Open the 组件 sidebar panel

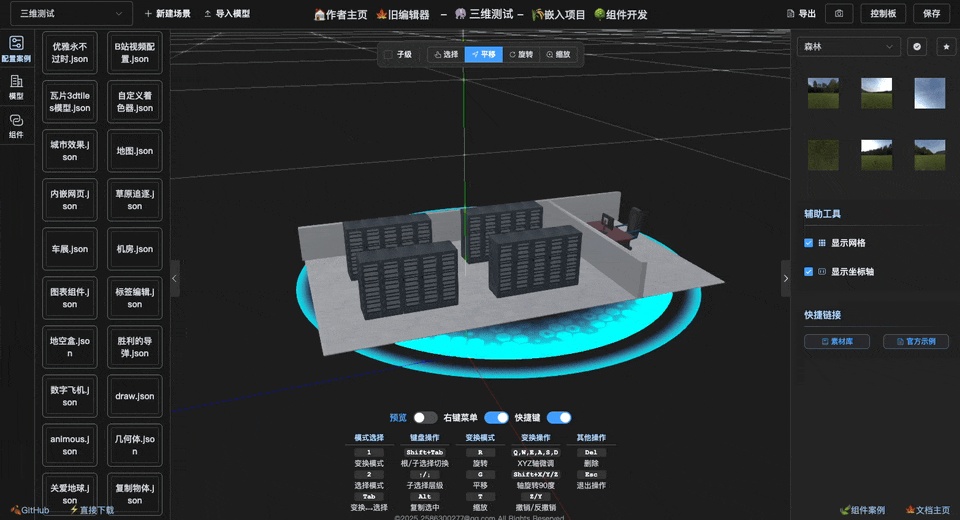(17, 126)
